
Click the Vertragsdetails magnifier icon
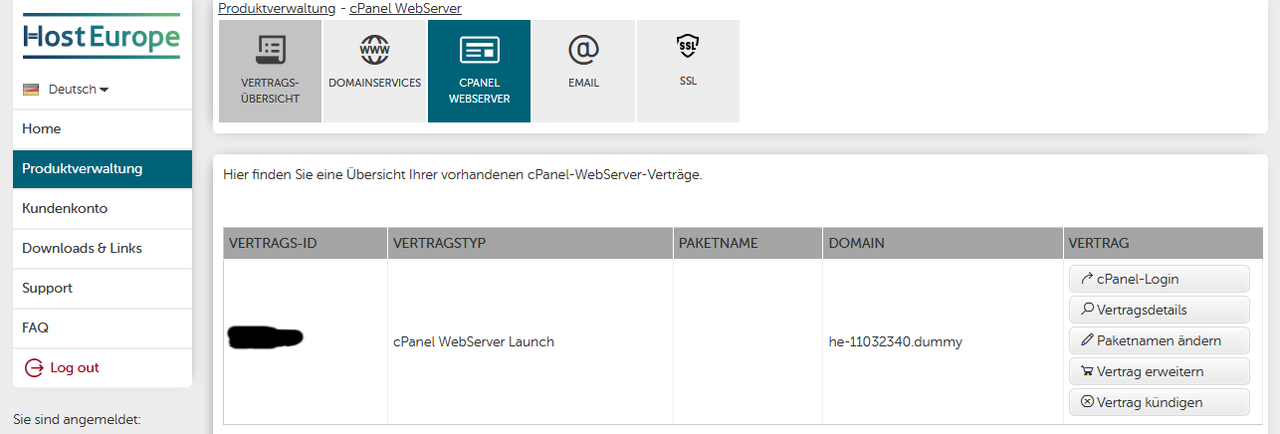[x=1087, y=310]
